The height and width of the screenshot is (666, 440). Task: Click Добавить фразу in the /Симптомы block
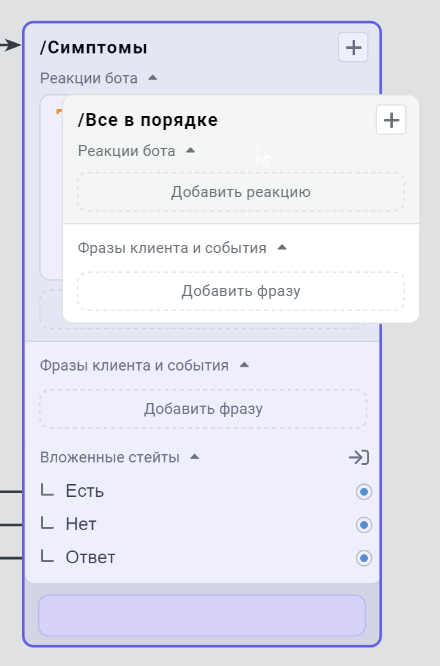pos(203,409)
